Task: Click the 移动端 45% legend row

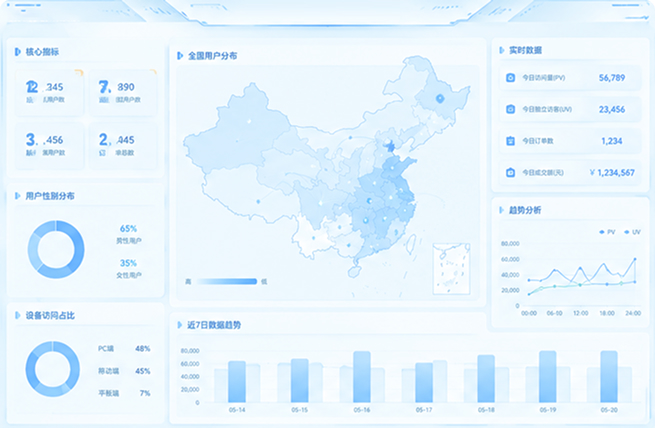Action: click(124, 371)
